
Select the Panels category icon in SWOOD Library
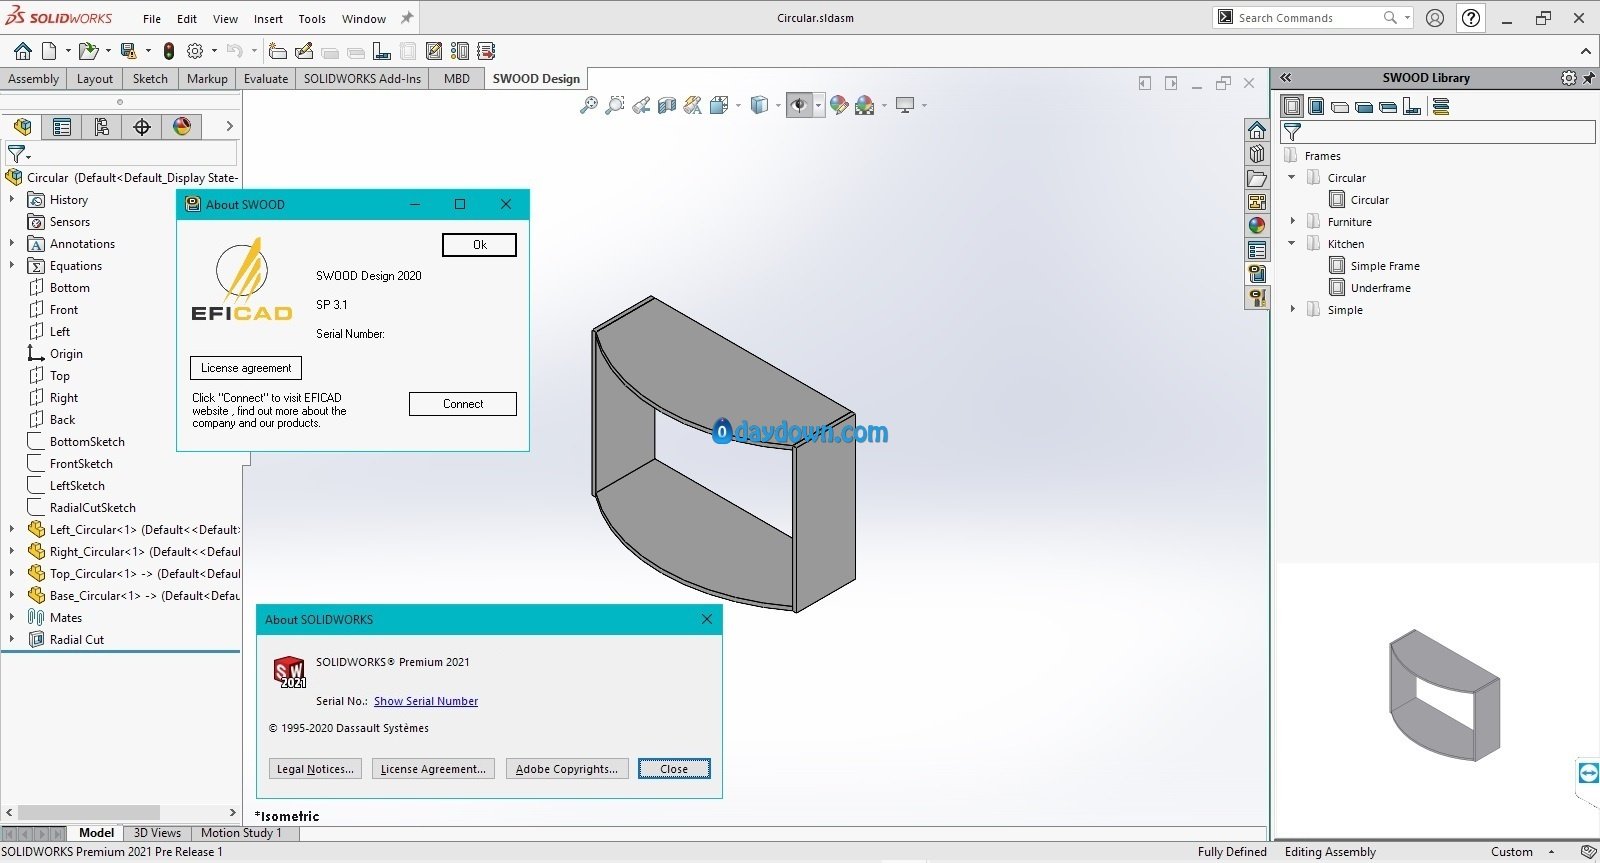(1340, 107)
